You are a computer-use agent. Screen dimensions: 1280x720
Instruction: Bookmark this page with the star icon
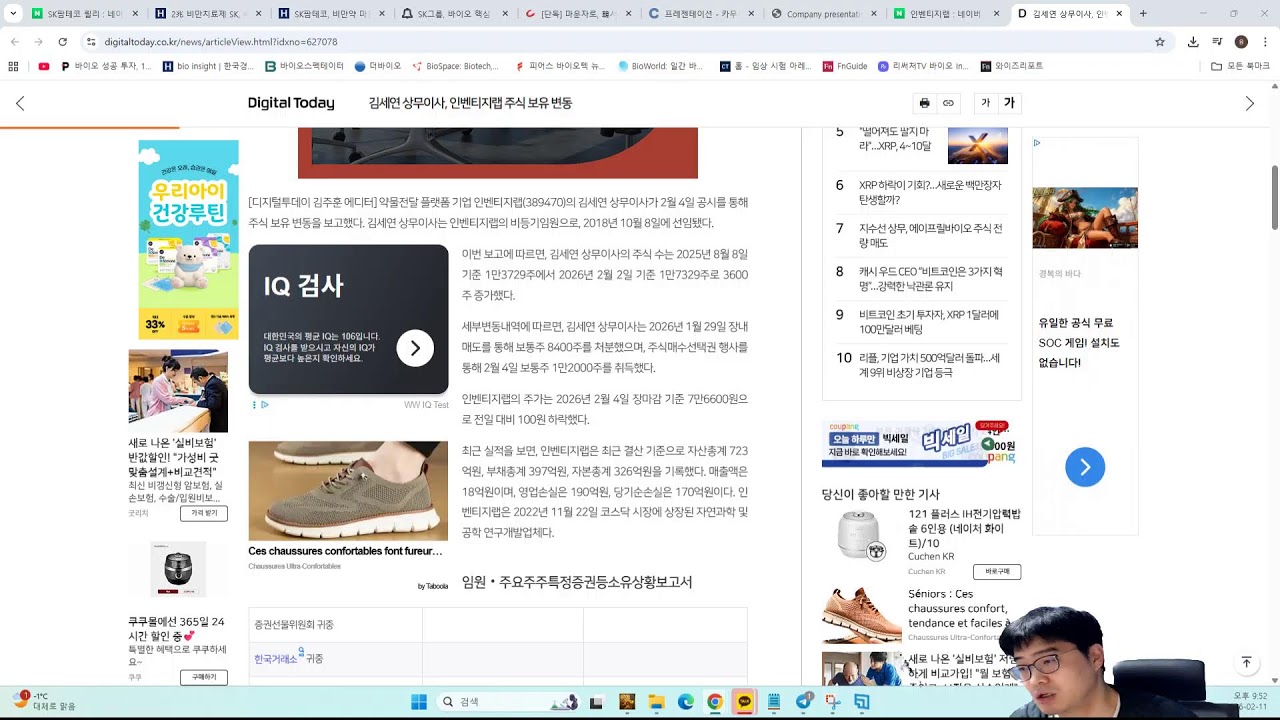tap(1160, 42)
